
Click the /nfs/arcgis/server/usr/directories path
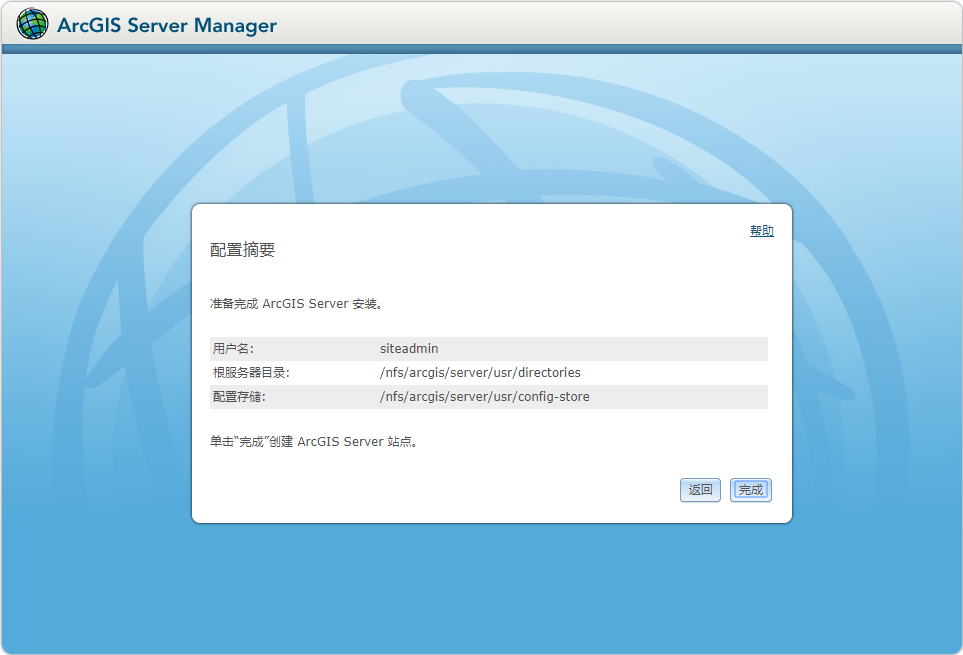[480, 373]
